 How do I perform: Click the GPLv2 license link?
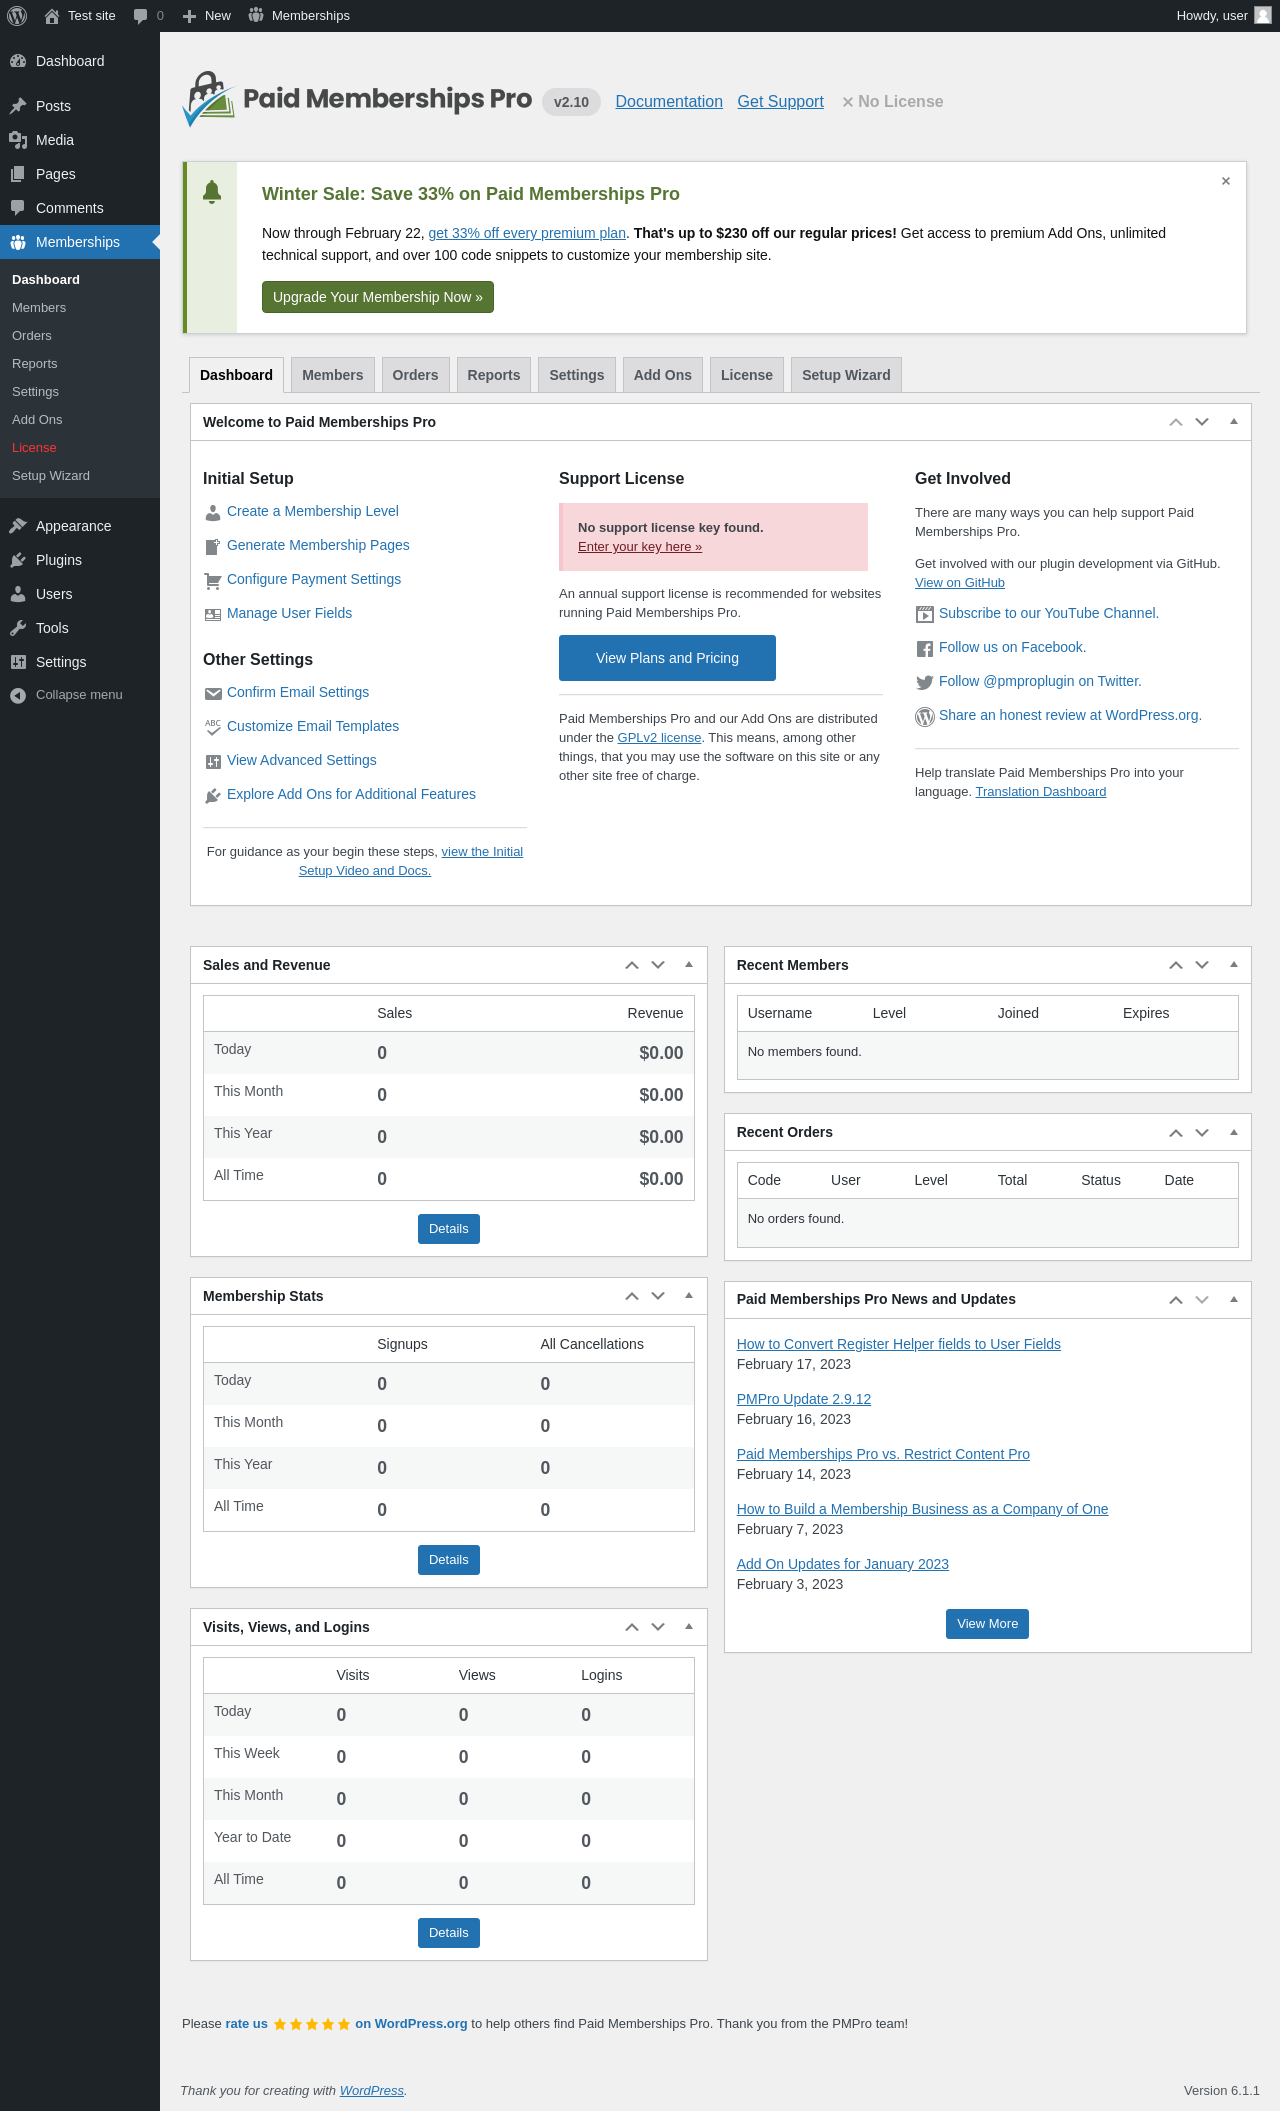pos(659,738)
